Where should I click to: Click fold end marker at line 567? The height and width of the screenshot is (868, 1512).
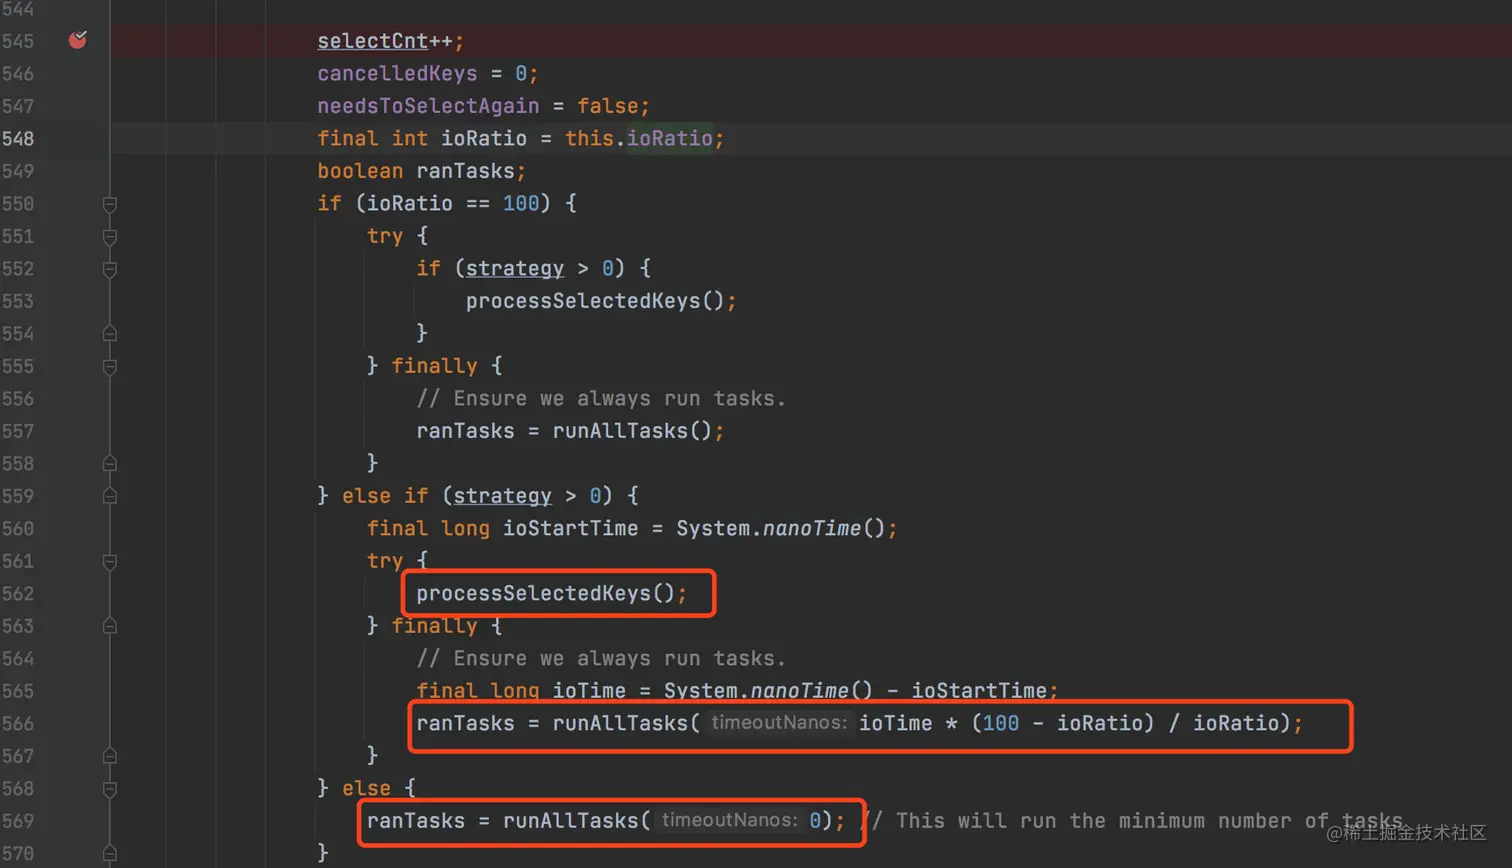110,757
